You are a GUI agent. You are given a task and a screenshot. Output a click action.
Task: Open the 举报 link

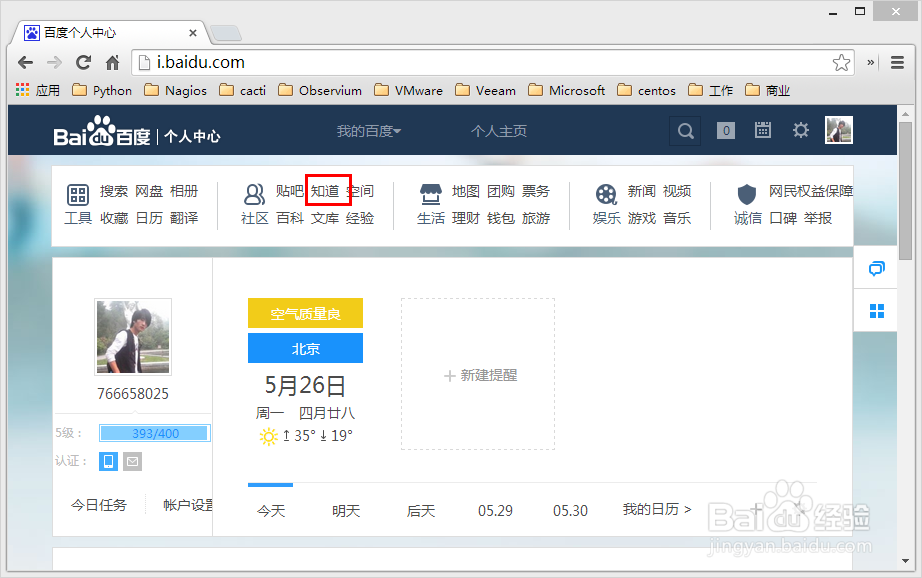(x=818, y=218)
